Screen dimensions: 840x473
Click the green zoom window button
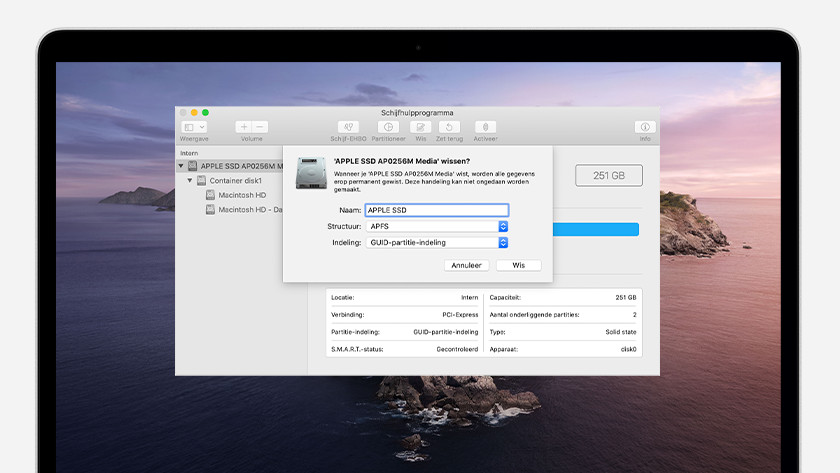(x=205, y=112)
